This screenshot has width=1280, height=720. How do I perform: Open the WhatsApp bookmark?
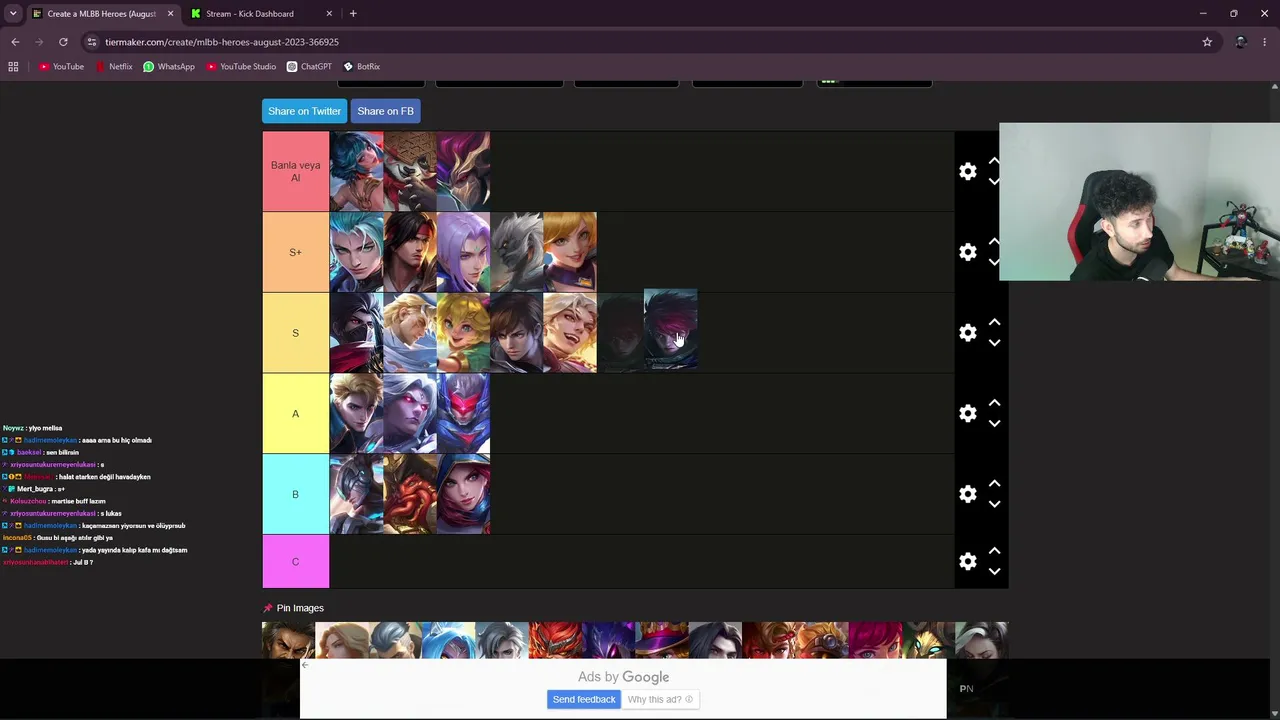(169, 66)
